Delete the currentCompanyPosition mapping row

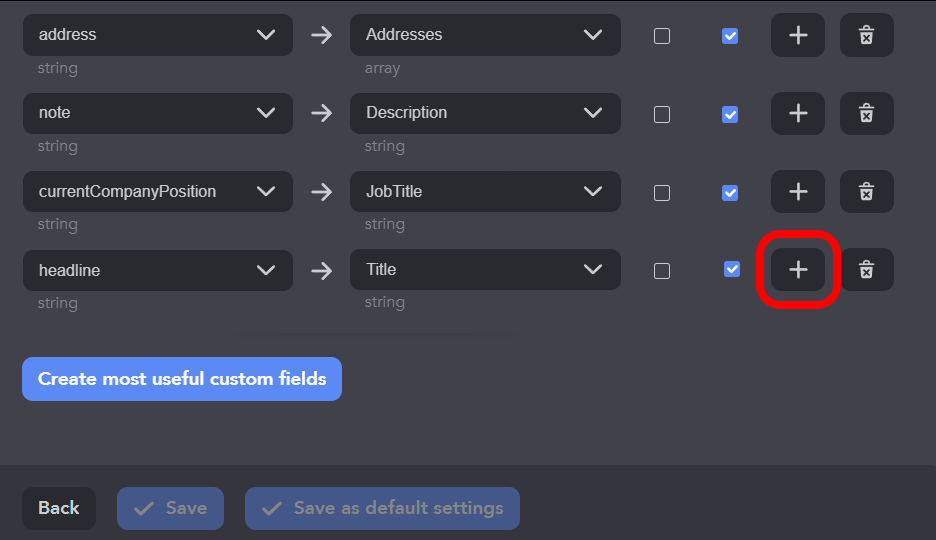pyautogui.click(x=866, y=191)
